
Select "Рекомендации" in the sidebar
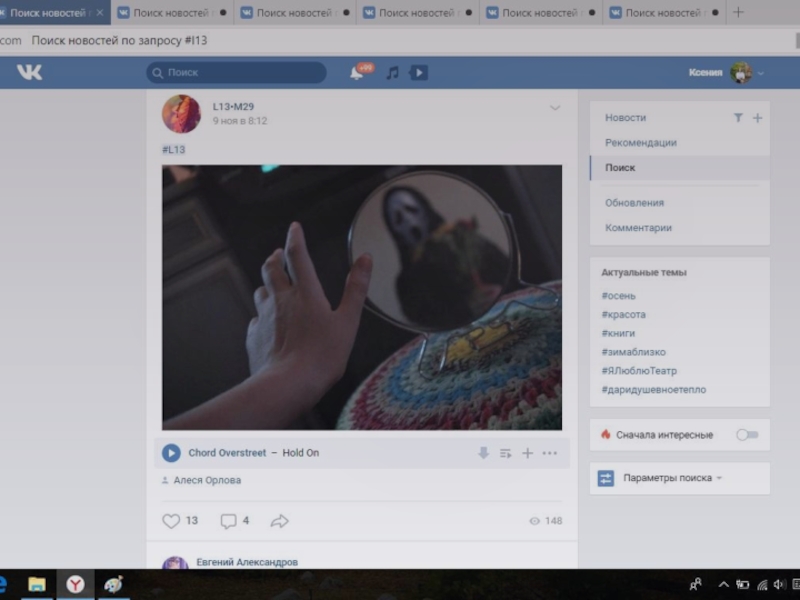[641, 143]
